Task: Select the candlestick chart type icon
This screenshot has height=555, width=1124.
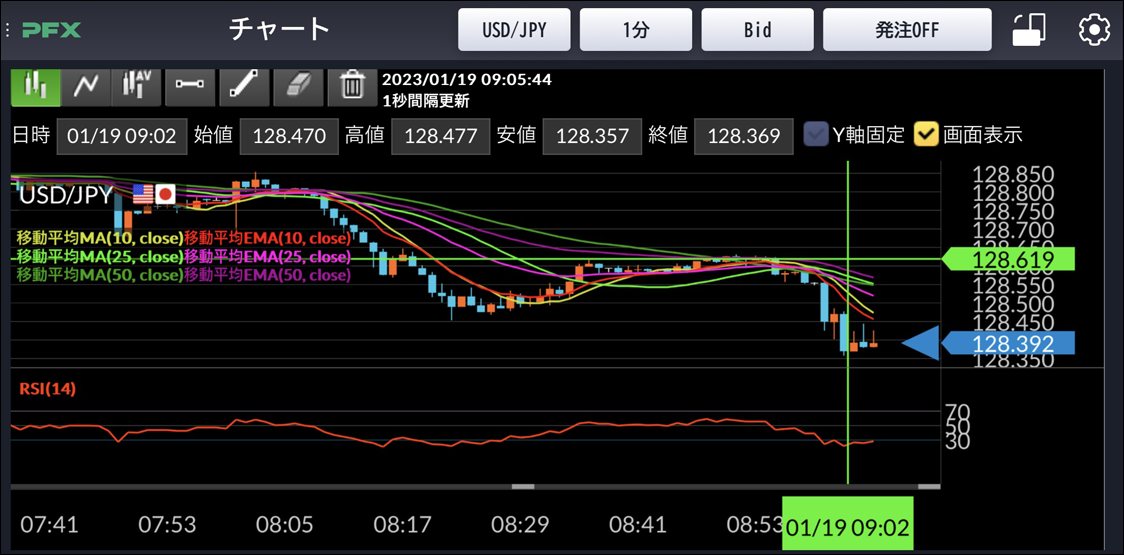Action: [35, 86]
